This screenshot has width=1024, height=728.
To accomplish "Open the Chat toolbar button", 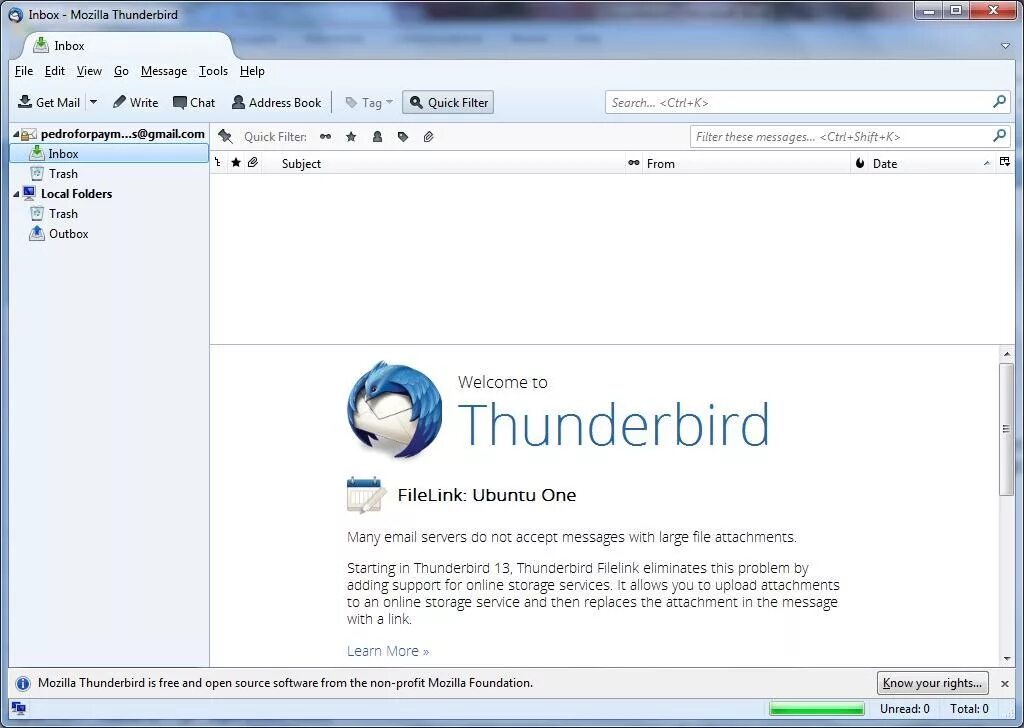I will click(194, 103).
